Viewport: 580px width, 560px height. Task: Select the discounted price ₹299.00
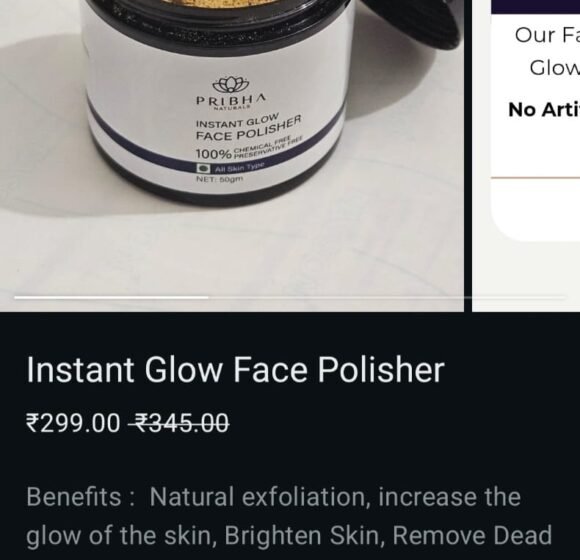pyautogui.click(x=73, y=423)
